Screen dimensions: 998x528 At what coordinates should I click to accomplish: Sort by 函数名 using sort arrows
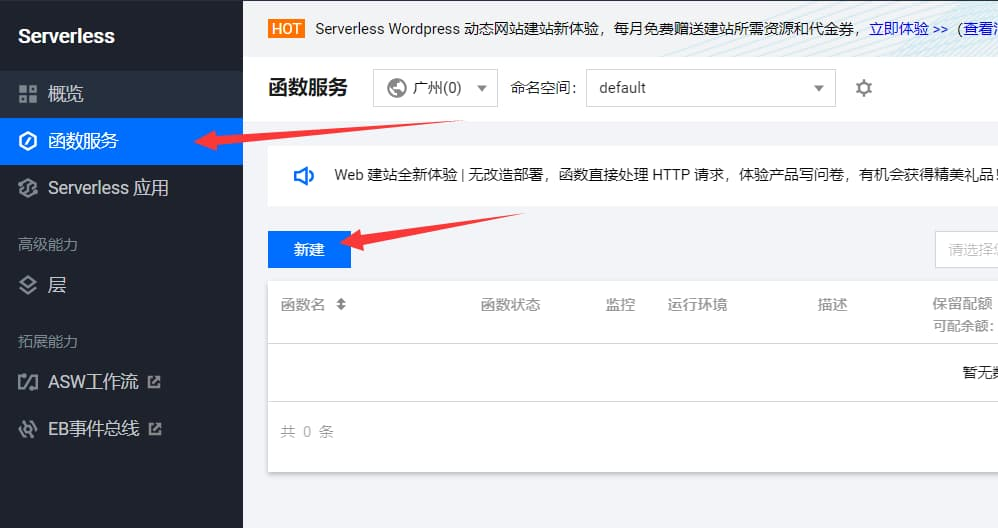[341, 304]
